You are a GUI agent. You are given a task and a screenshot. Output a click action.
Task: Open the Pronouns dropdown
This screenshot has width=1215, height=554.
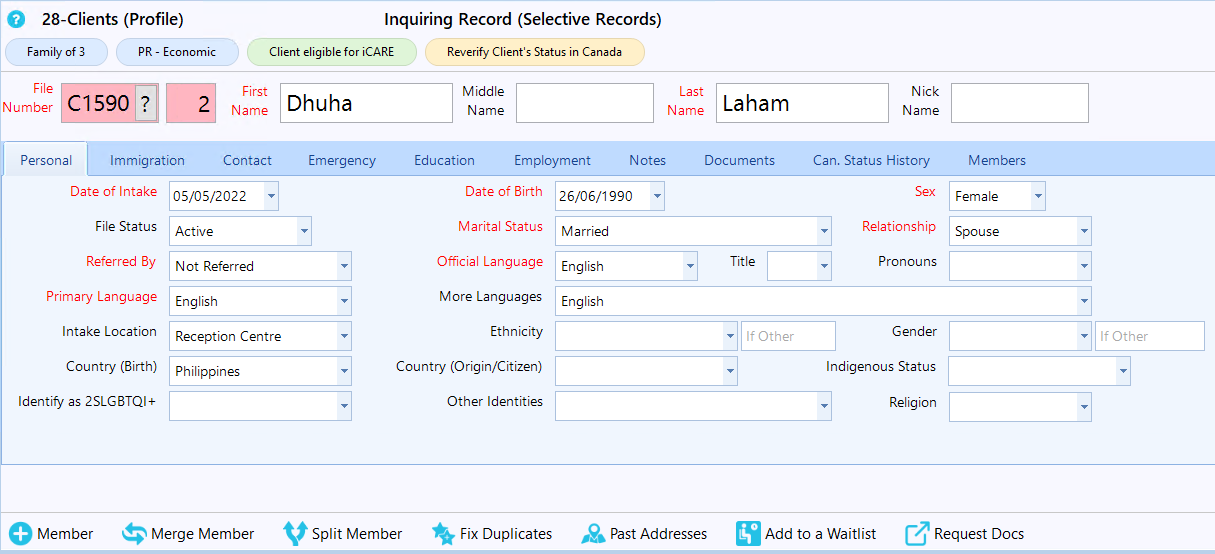[1084, 266]
